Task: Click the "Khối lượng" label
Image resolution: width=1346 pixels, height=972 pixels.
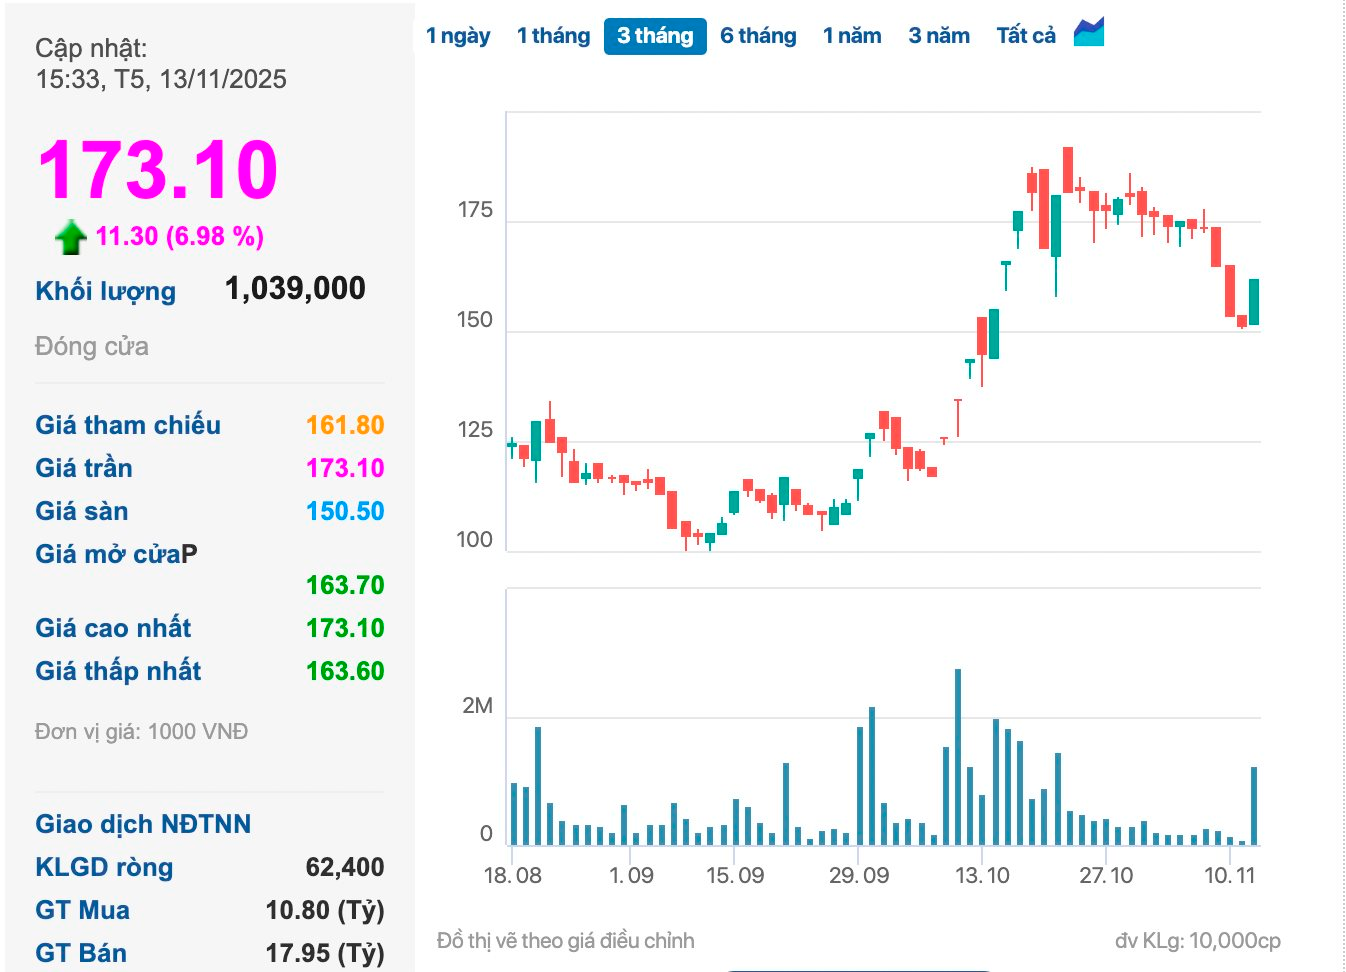Action: click(105, 291)
